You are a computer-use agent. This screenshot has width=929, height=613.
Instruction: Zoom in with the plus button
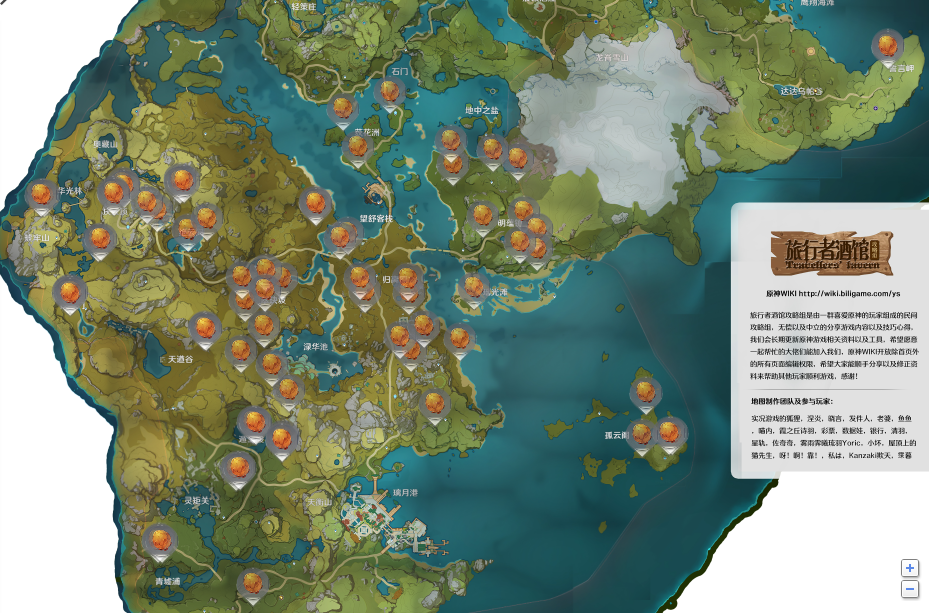click(x=910, y=569)
